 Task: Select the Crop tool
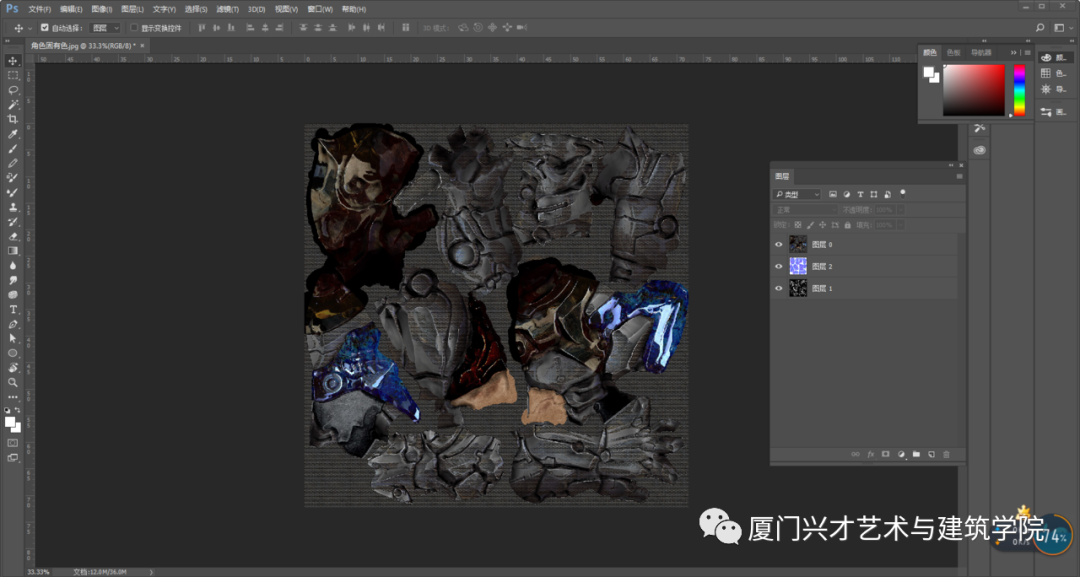click(12, 119)
